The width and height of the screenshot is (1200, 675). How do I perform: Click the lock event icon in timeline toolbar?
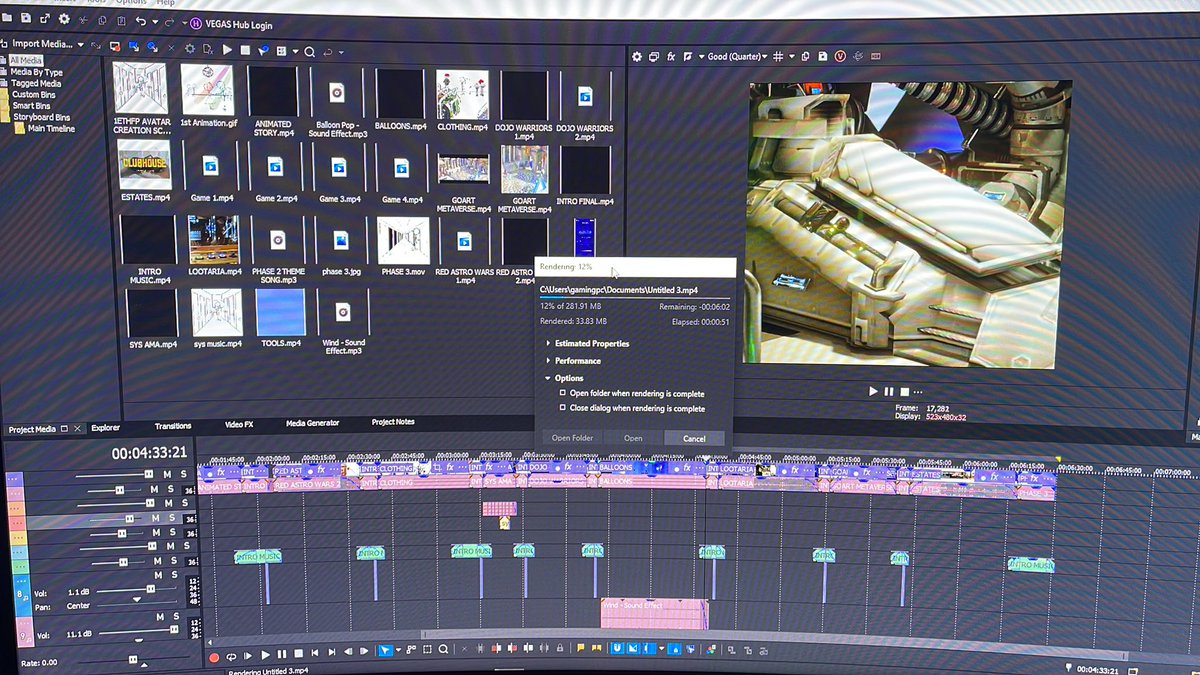(560, 648)
